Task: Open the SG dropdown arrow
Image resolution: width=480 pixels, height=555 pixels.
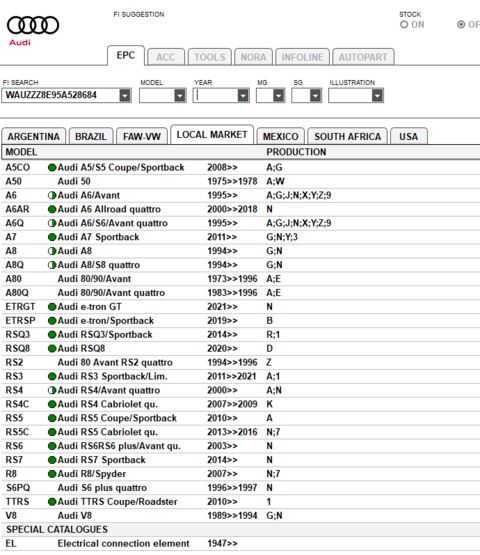Action: [315, 96]
